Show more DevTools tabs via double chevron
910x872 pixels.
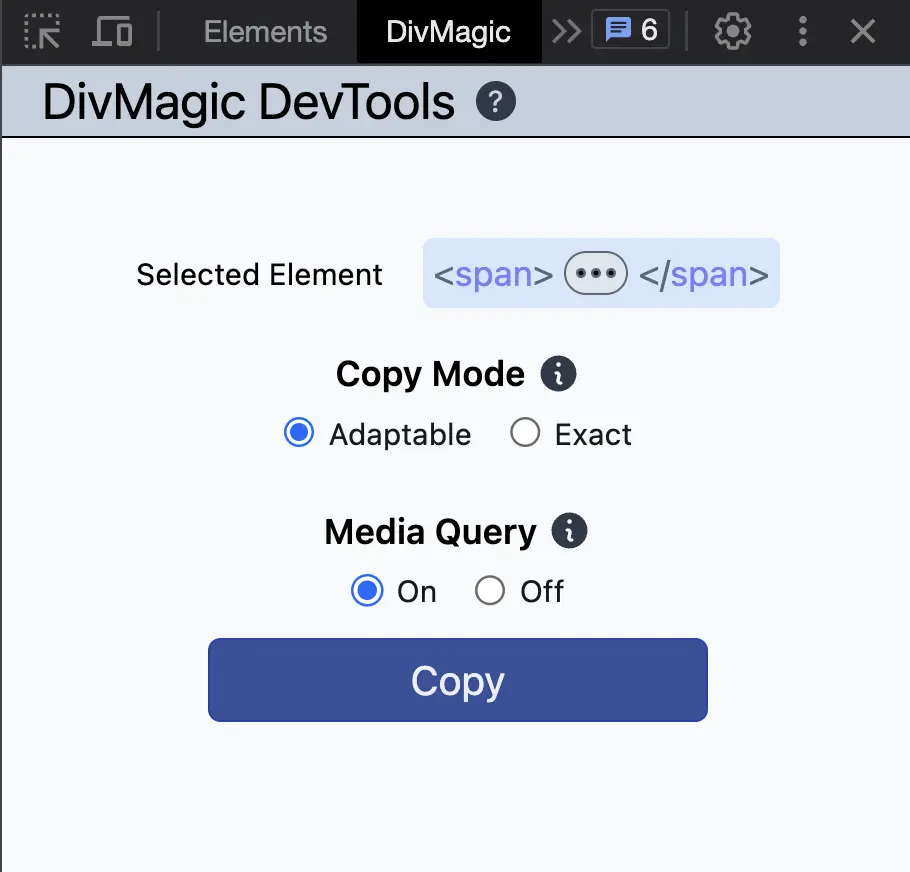pos(566,31)
